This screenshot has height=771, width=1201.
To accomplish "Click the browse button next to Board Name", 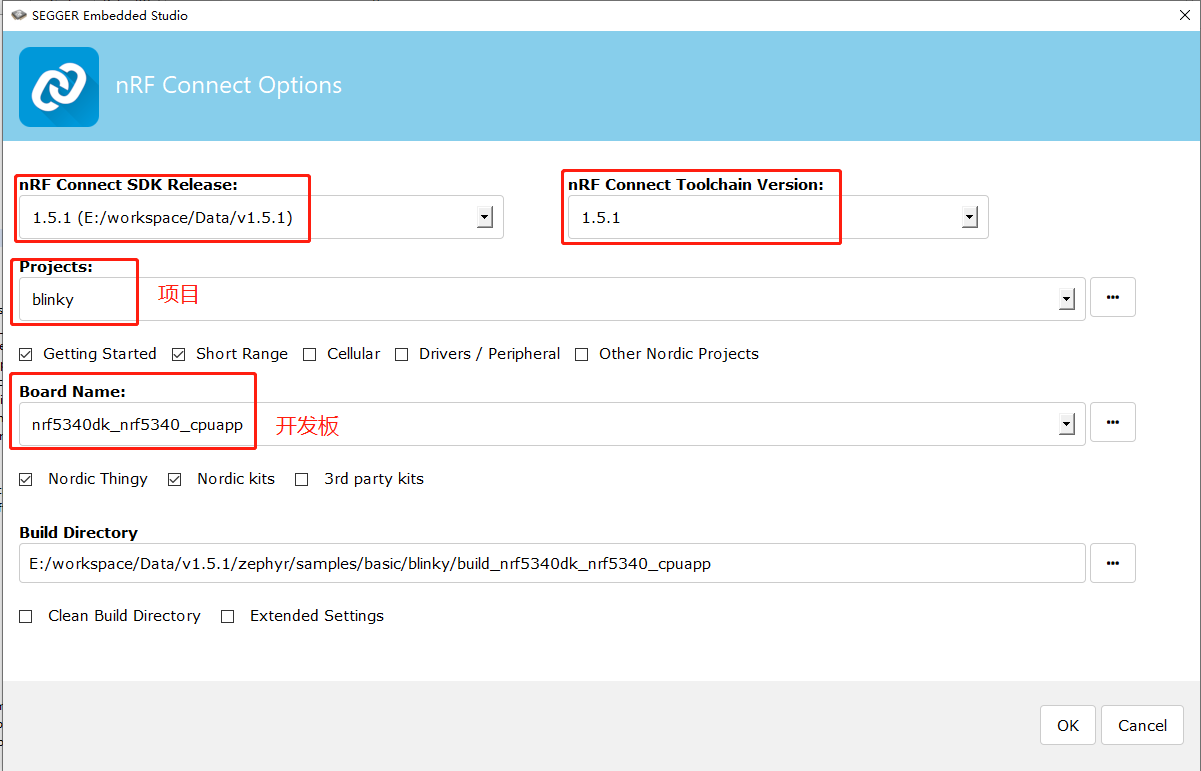I will coord(1113,422).
